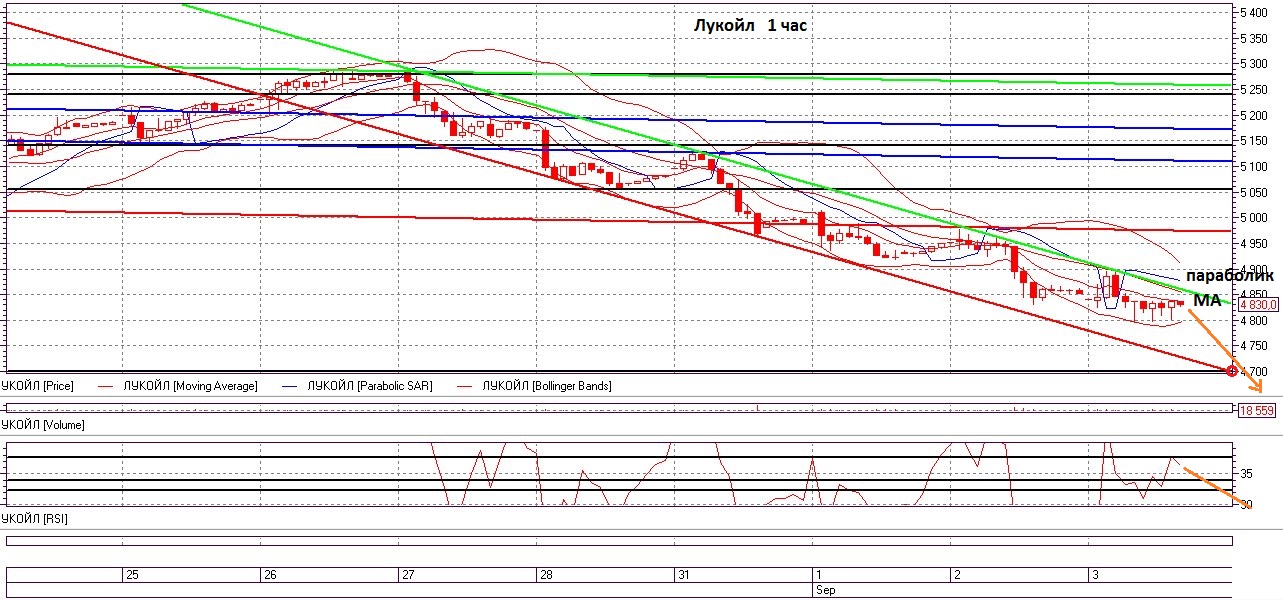Viewport: 1283px width, 600px height.
Task: Click the ЛУКОЙЛ [Parabolic SAR] legend label
Action: 370,385
